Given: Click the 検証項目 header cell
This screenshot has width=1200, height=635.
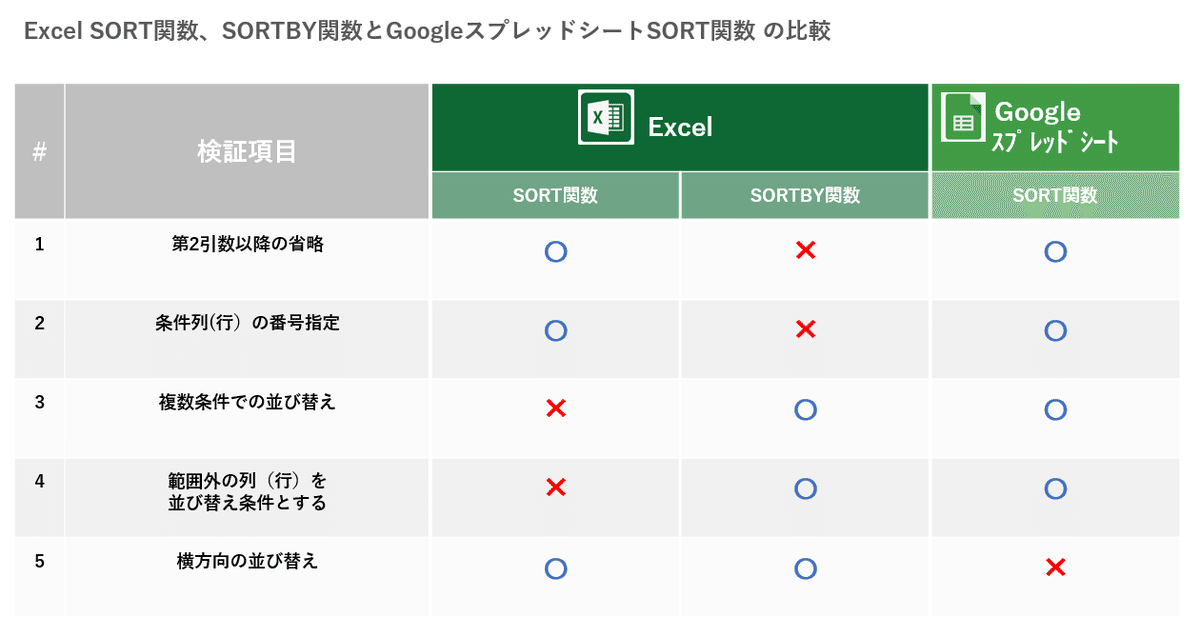Looking at the screenshot, I should (248, 151).
